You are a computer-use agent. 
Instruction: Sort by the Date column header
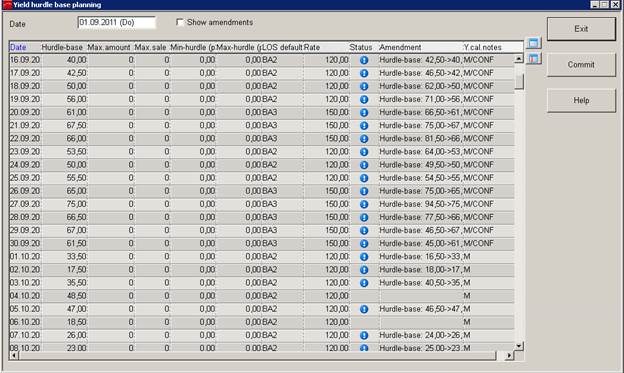coord(25,47)
